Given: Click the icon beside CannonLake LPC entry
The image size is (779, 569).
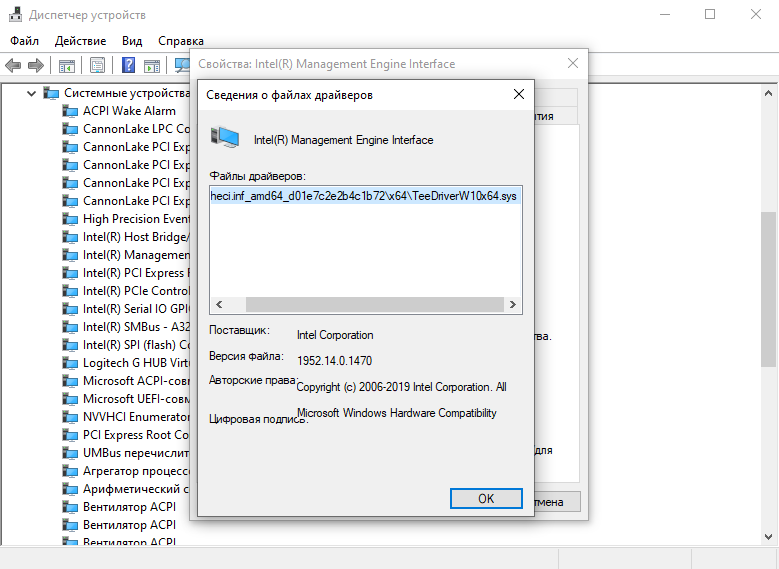Looking at the screenshot, I should pyautogui.click(x=70, y=129).
